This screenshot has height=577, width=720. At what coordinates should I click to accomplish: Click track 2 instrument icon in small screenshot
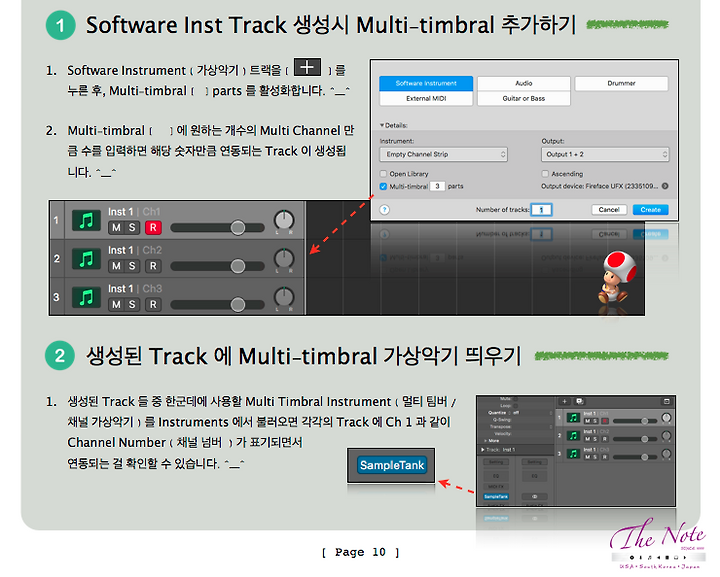click(x=573, y=436)
